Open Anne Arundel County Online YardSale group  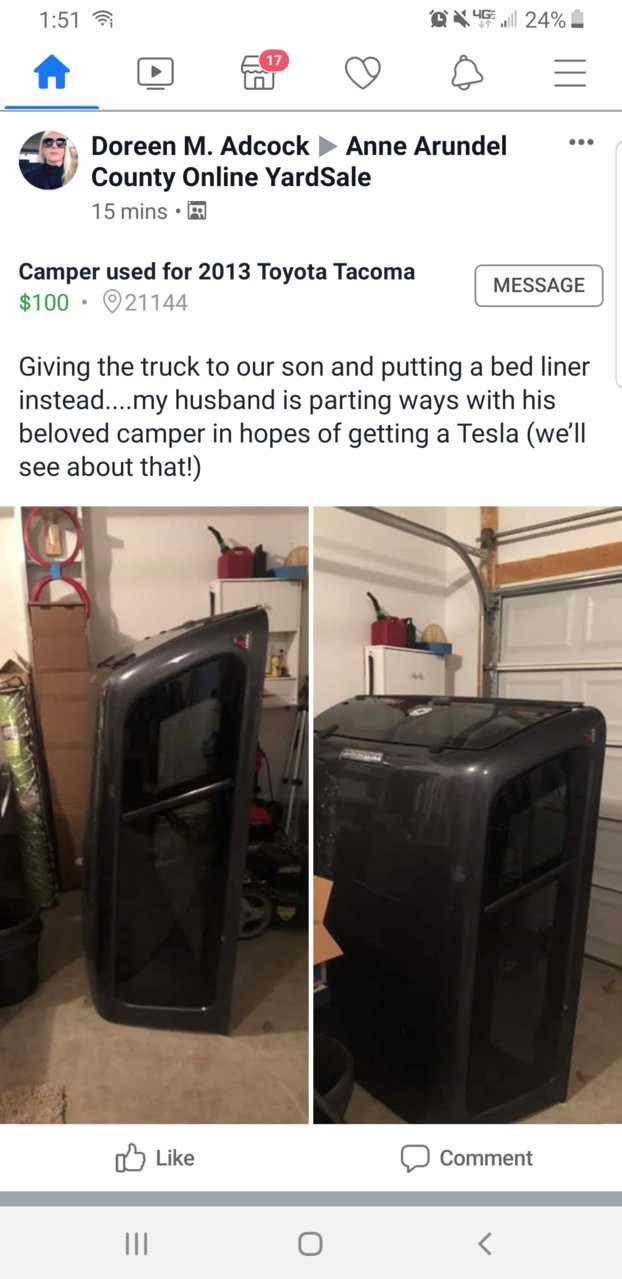point(299,161)
